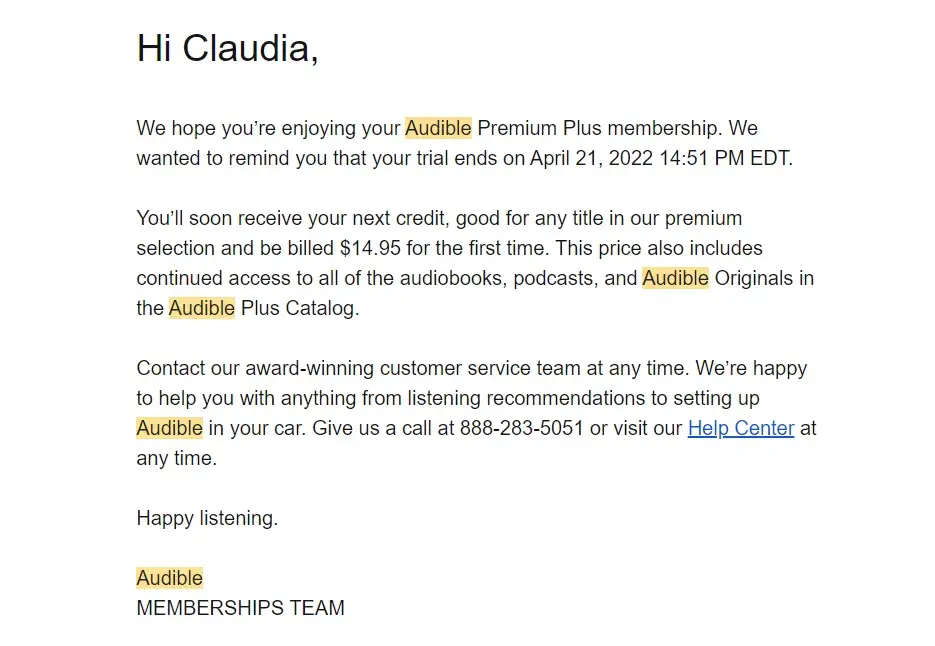935x646 pixels.
Task: Click highlighted Audible before "Plus Catalog"
Action: pyautogui.click(x=202, y=309)
